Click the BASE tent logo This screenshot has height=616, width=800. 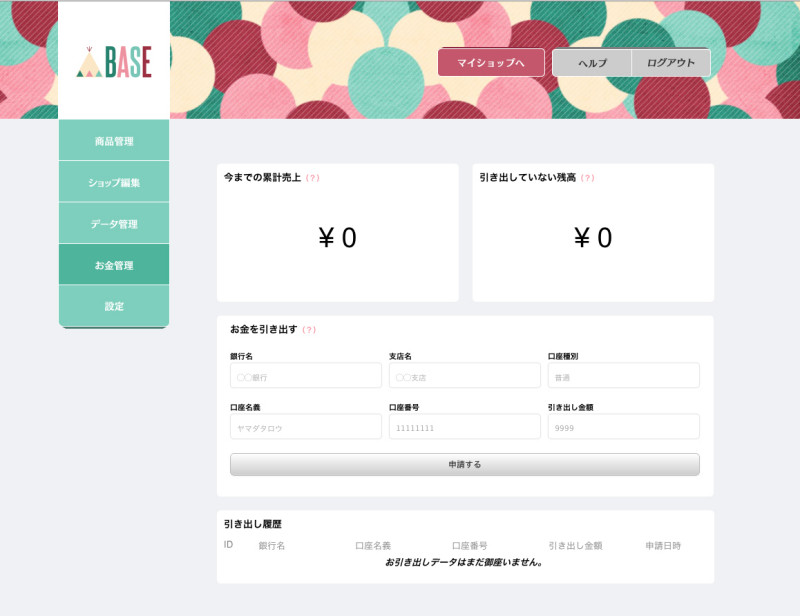point(114,62)
